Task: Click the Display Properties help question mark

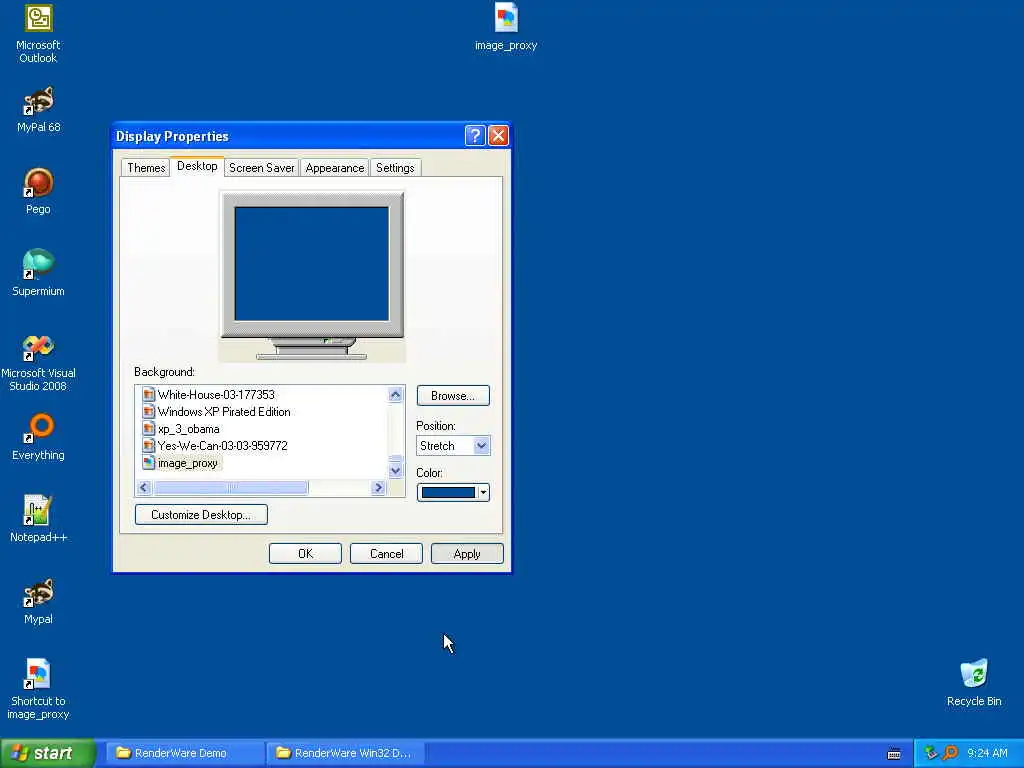Action: tap(475, 136)
